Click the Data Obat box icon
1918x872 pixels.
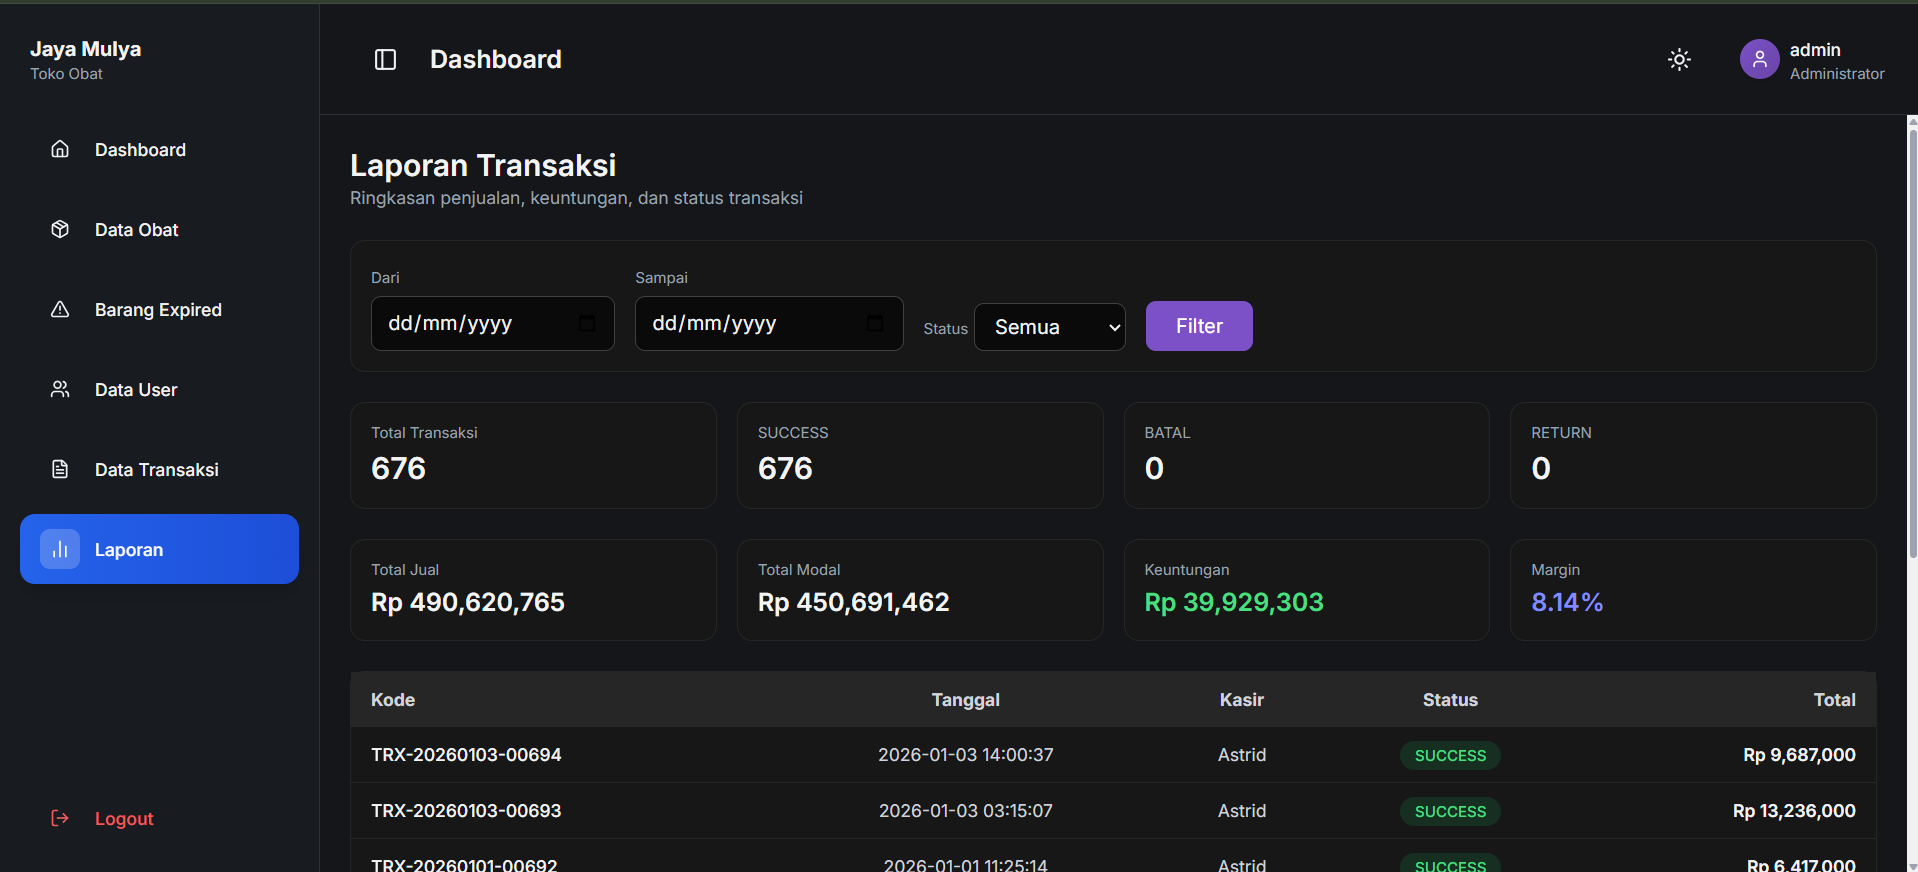[60, 229]
